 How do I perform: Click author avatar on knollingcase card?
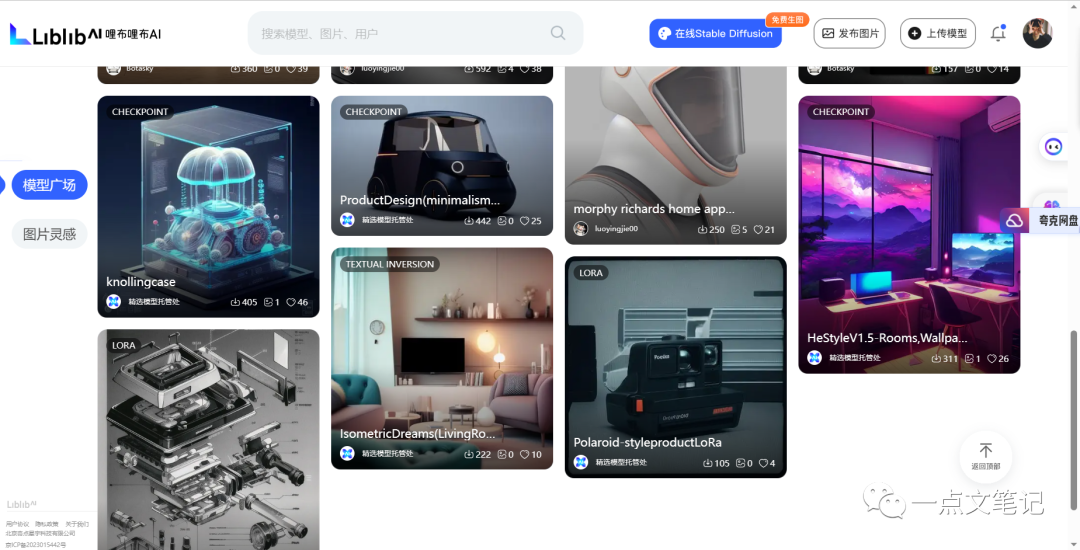(x=114, y=302)
